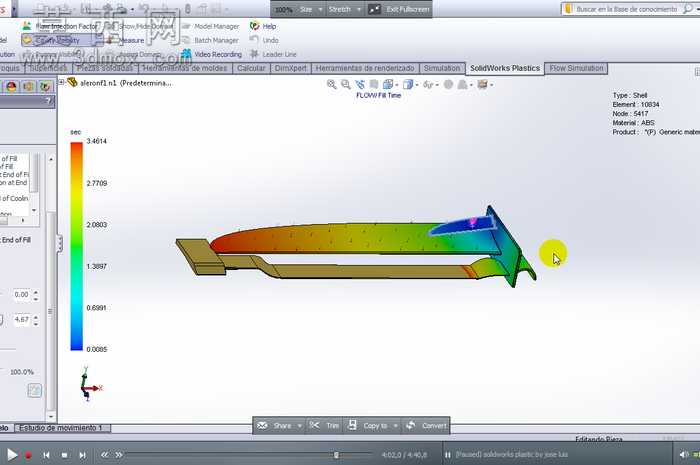The width and height of the screenshot is (700, 465).
Task: Click the panel button below 100.0%
Action: pyautogui.click(x=34, y=391)
